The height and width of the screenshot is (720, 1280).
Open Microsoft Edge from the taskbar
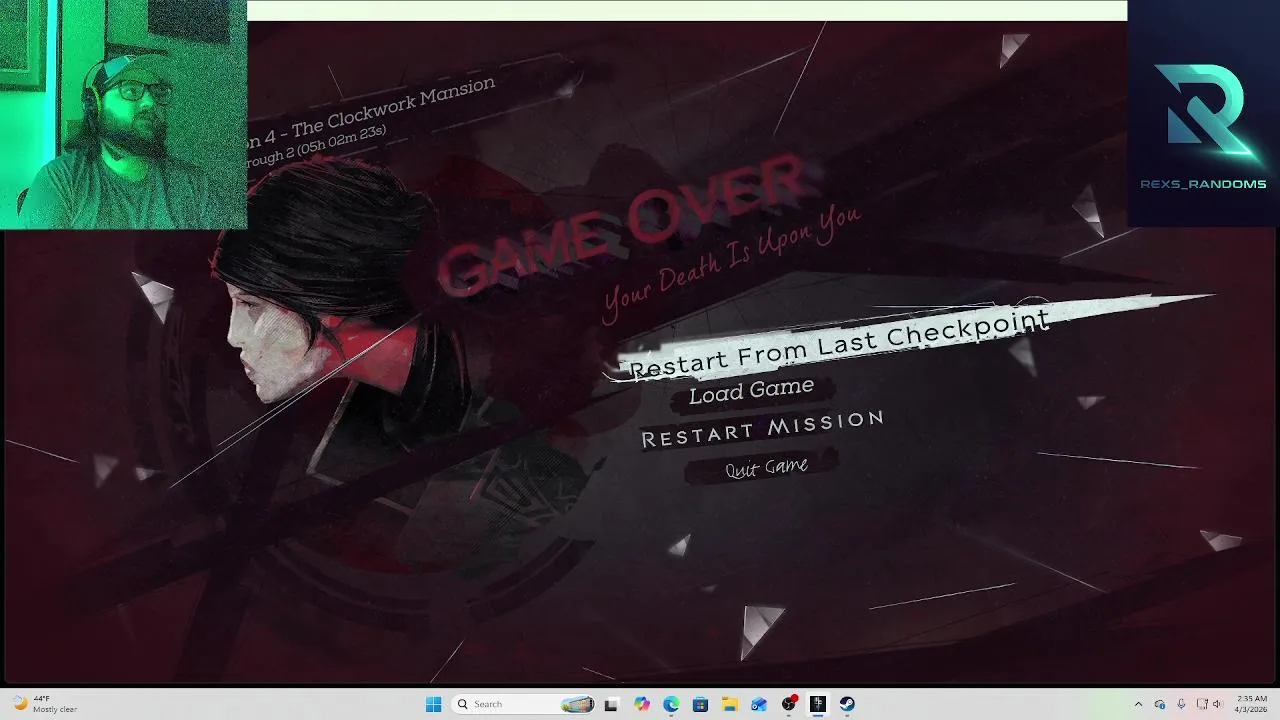(x=671, y=704)
